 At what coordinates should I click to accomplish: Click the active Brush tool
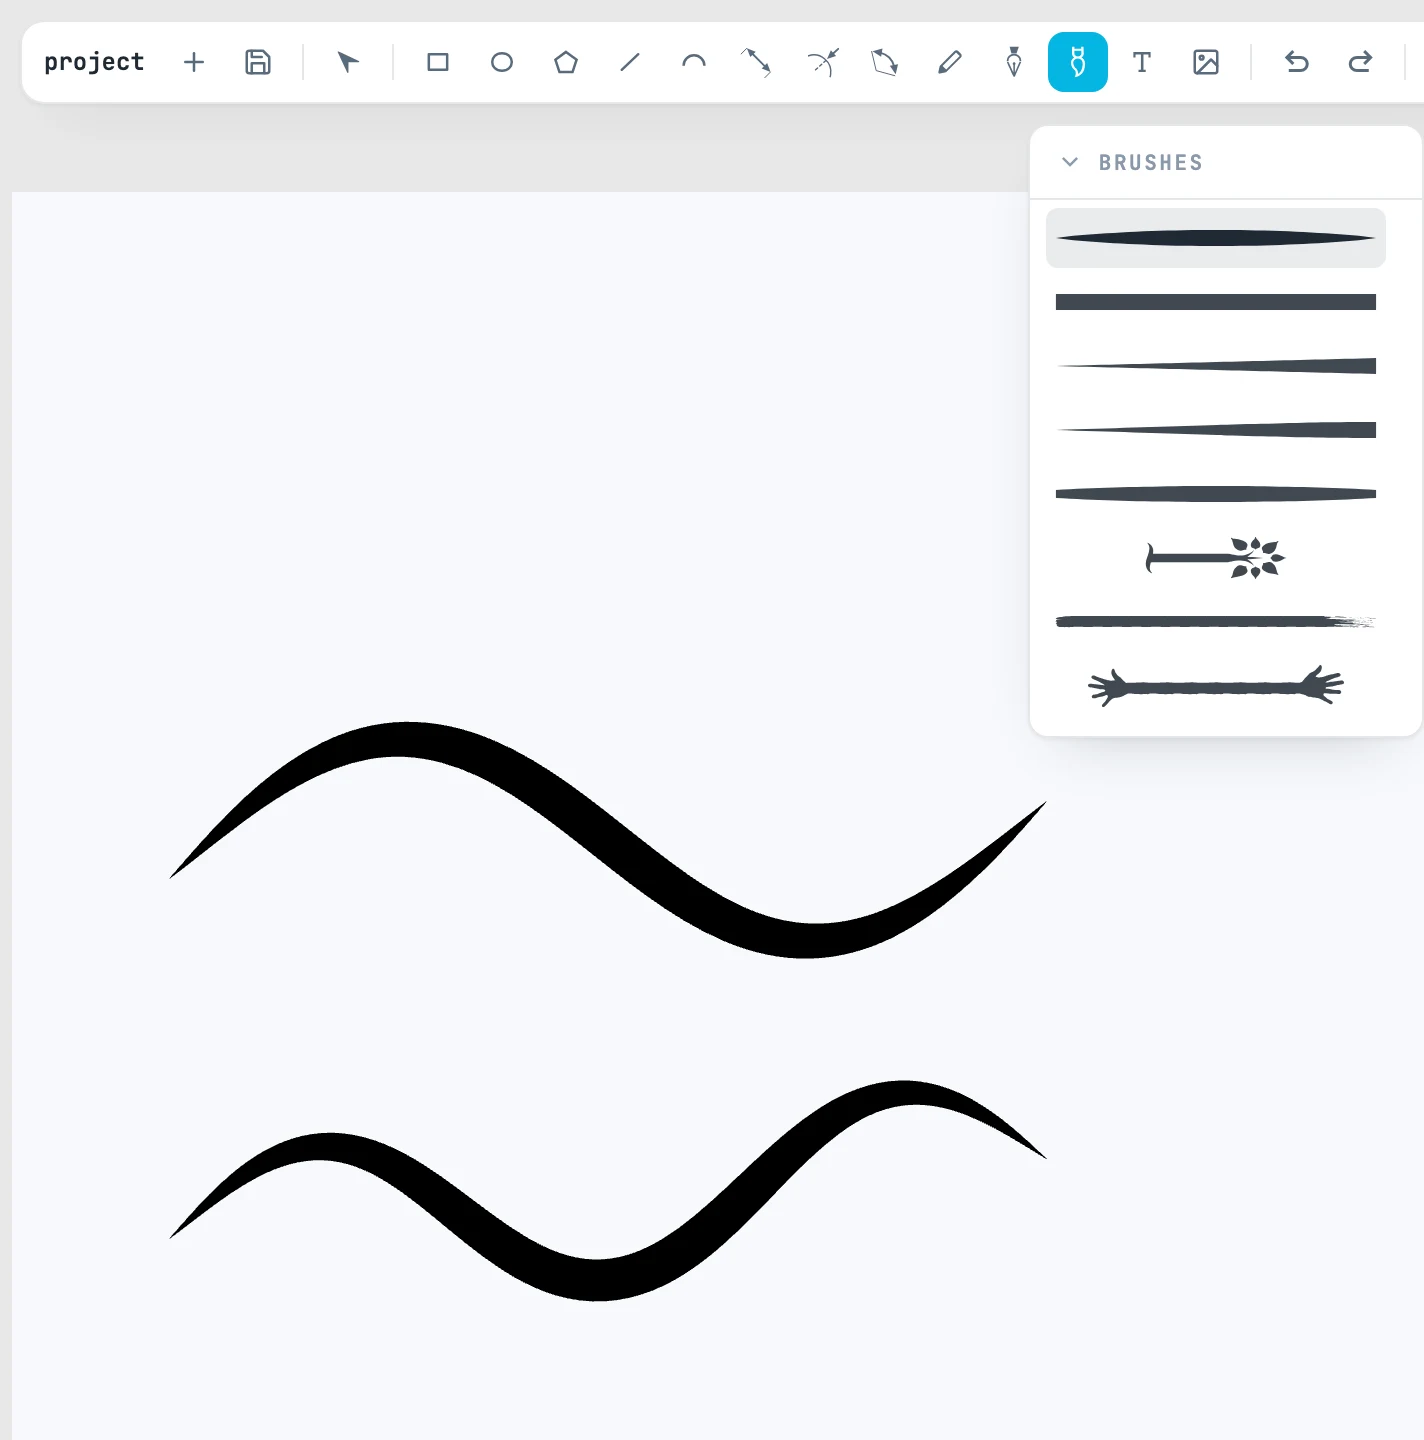click(x=1078, y=62)
